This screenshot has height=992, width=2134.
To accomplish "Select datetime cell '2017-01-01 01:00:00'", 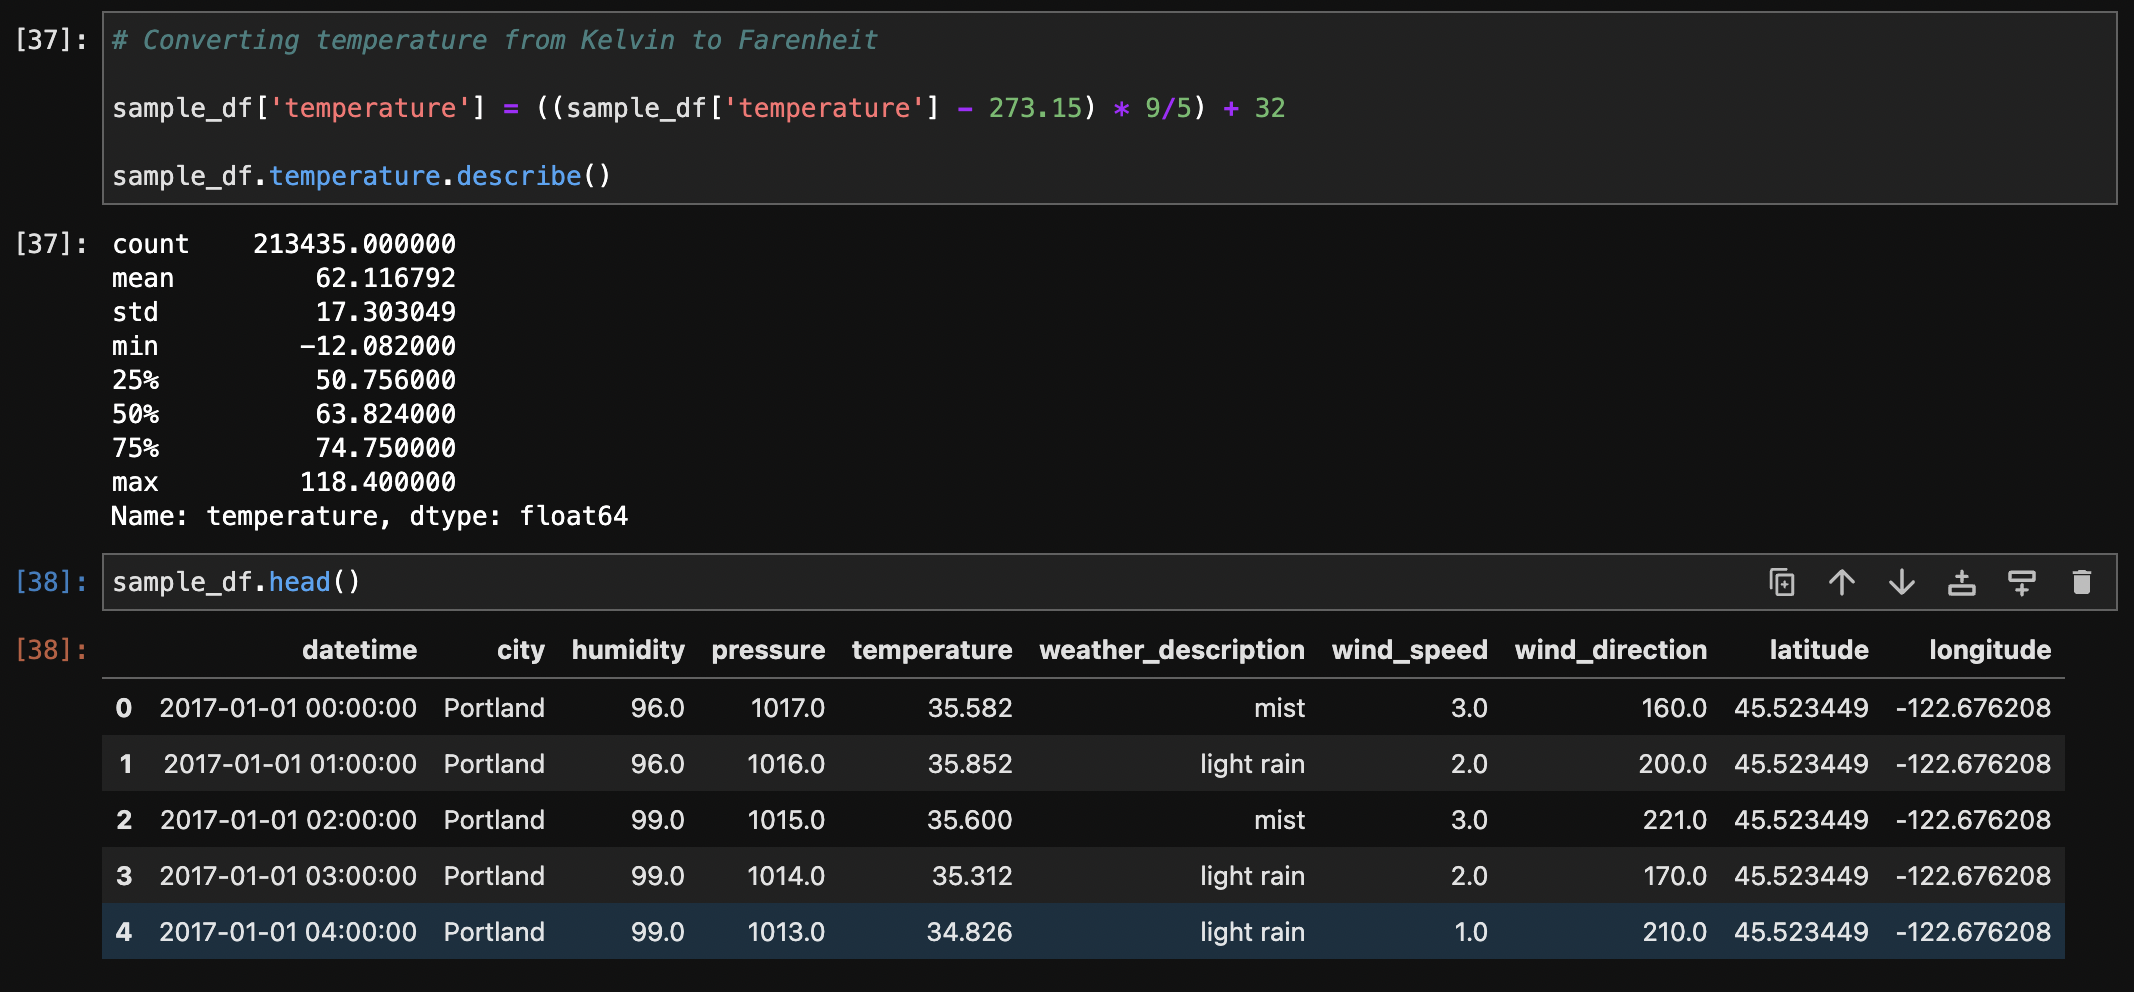I will tap(290, 764).
